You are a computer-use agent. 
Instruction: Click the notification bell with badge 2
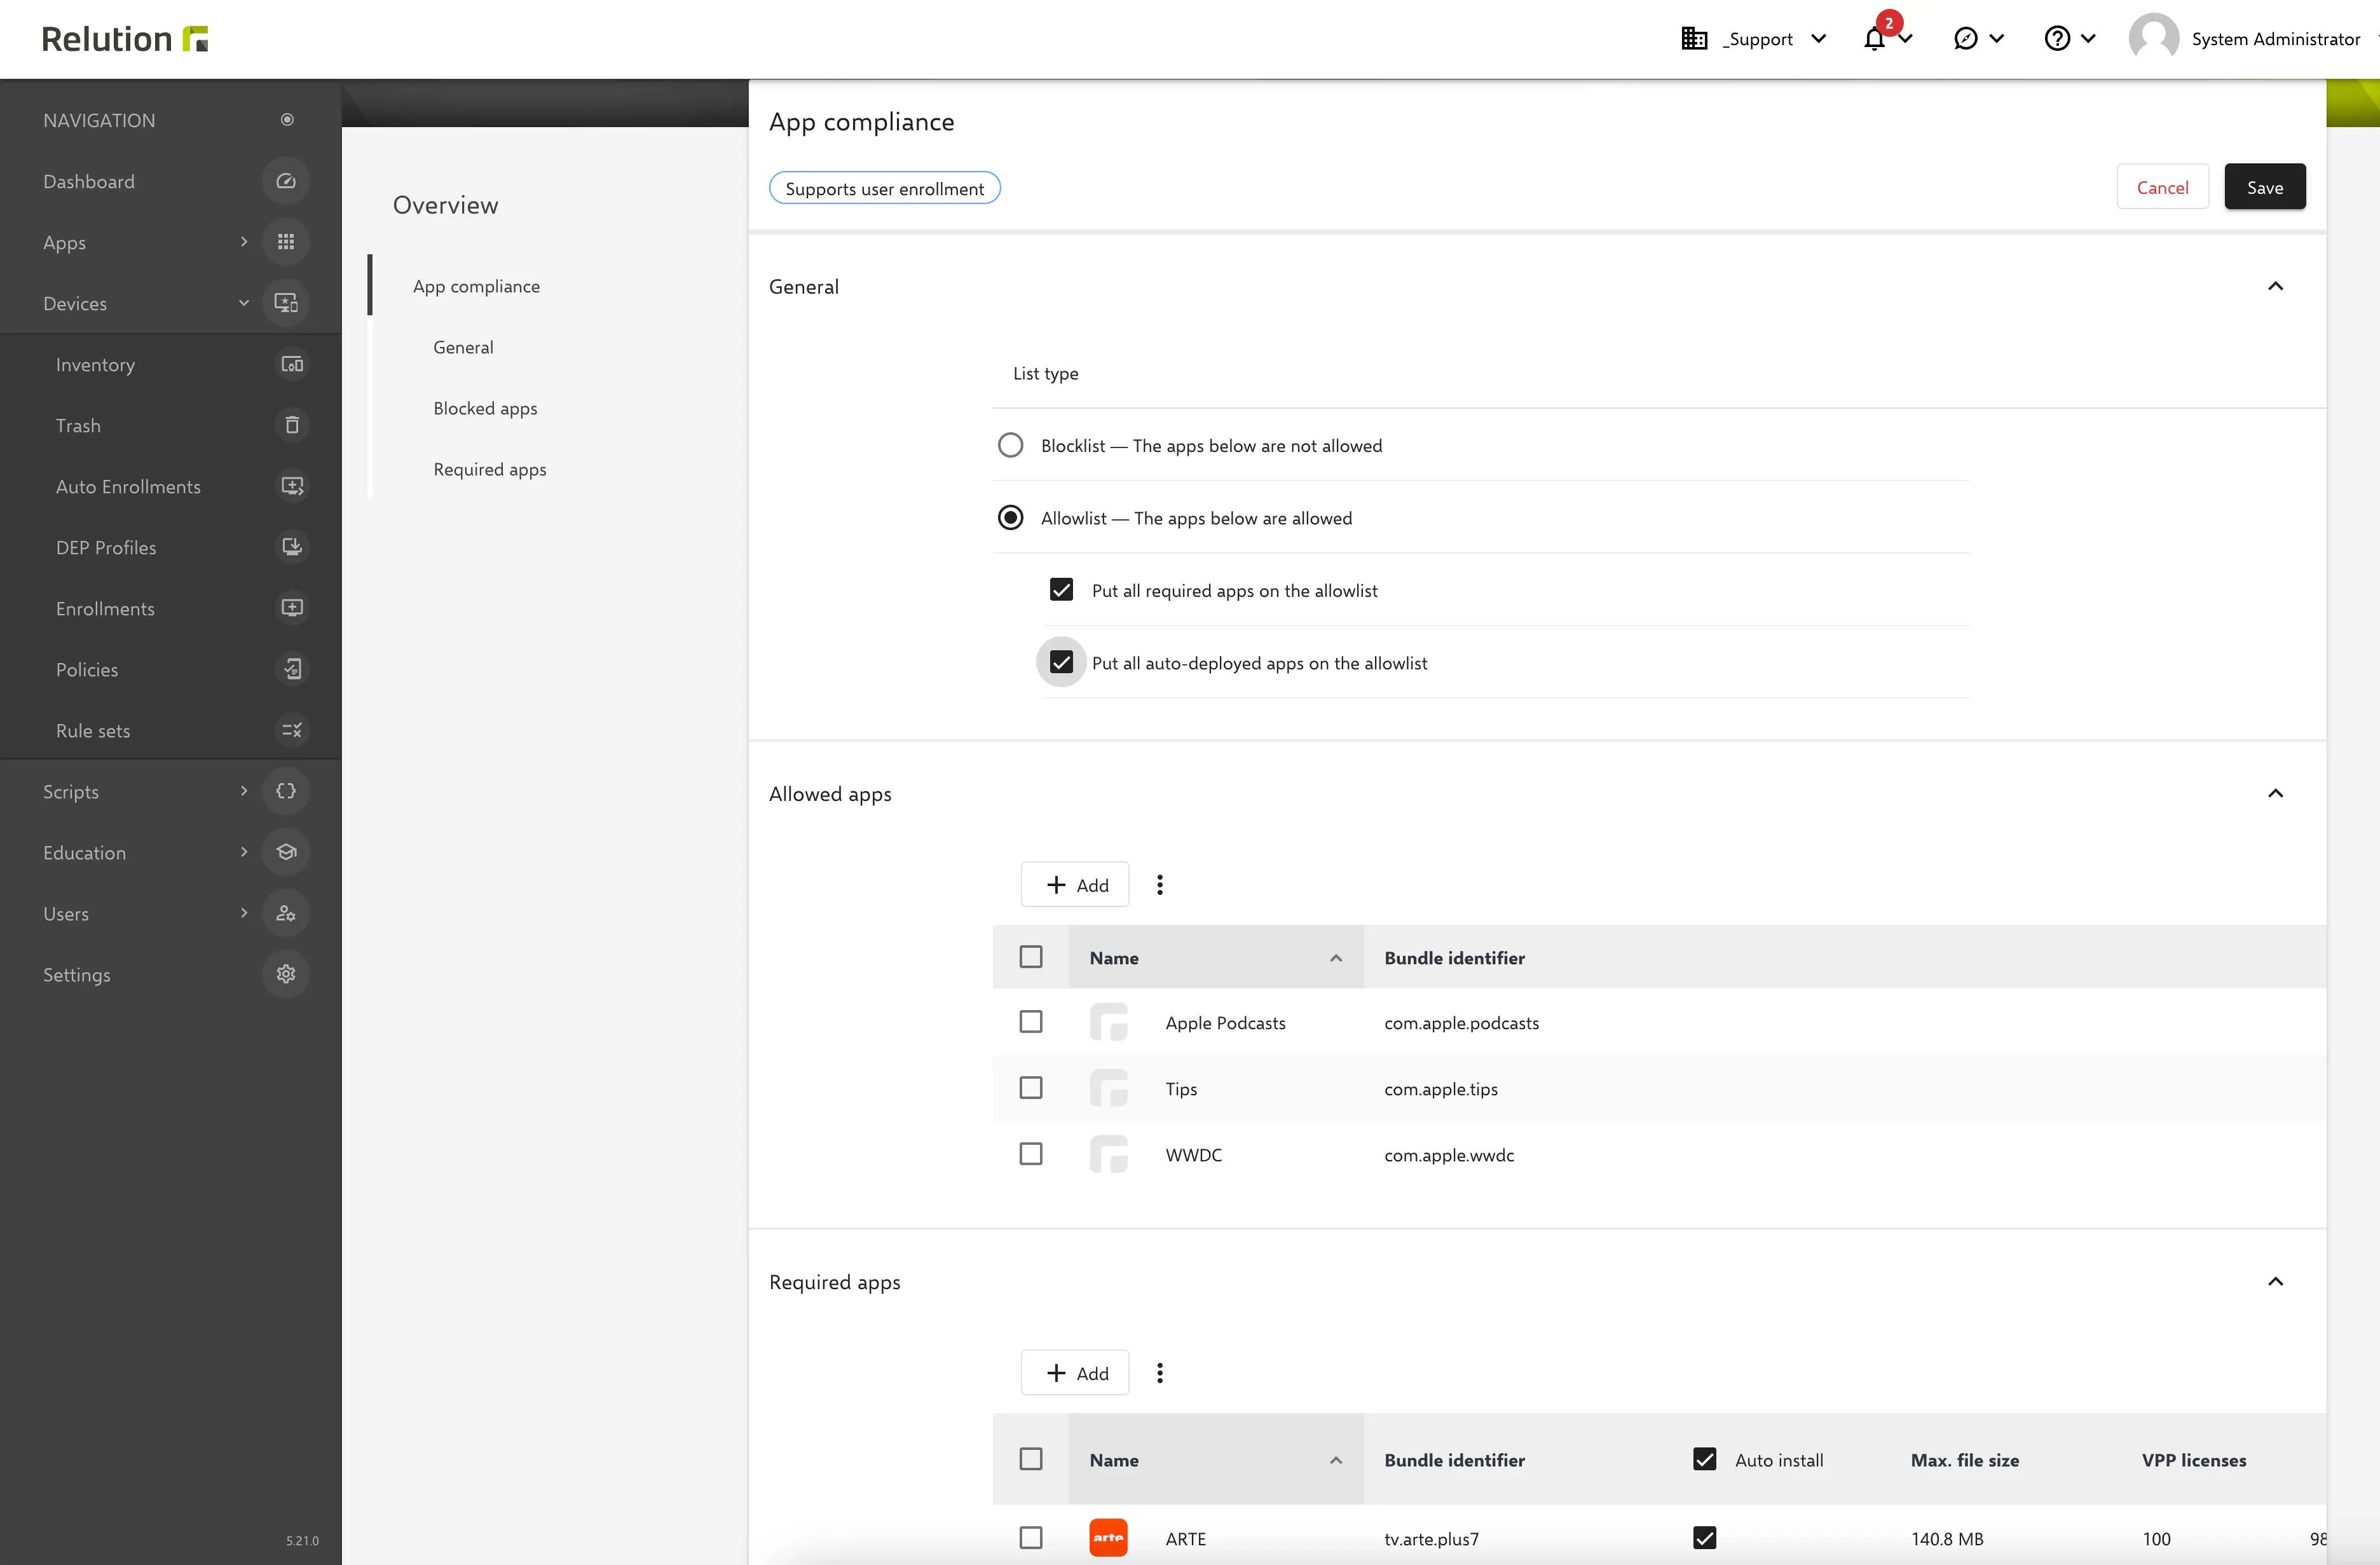click(x=1876, y=38)
